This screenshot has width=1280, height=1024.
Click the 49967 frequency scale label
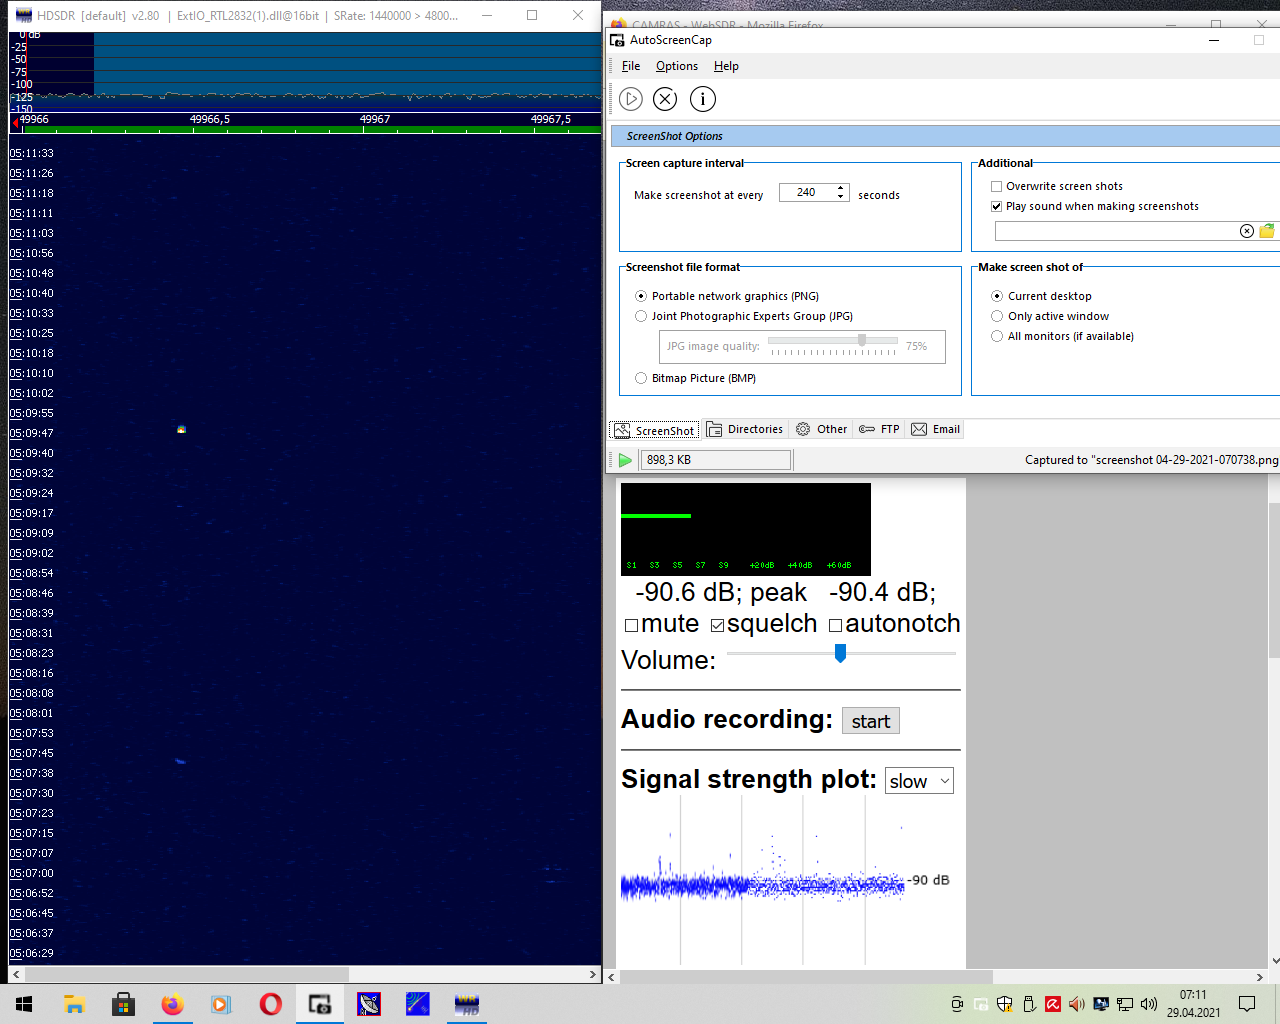pyautogui.click(x=375, y=119)
